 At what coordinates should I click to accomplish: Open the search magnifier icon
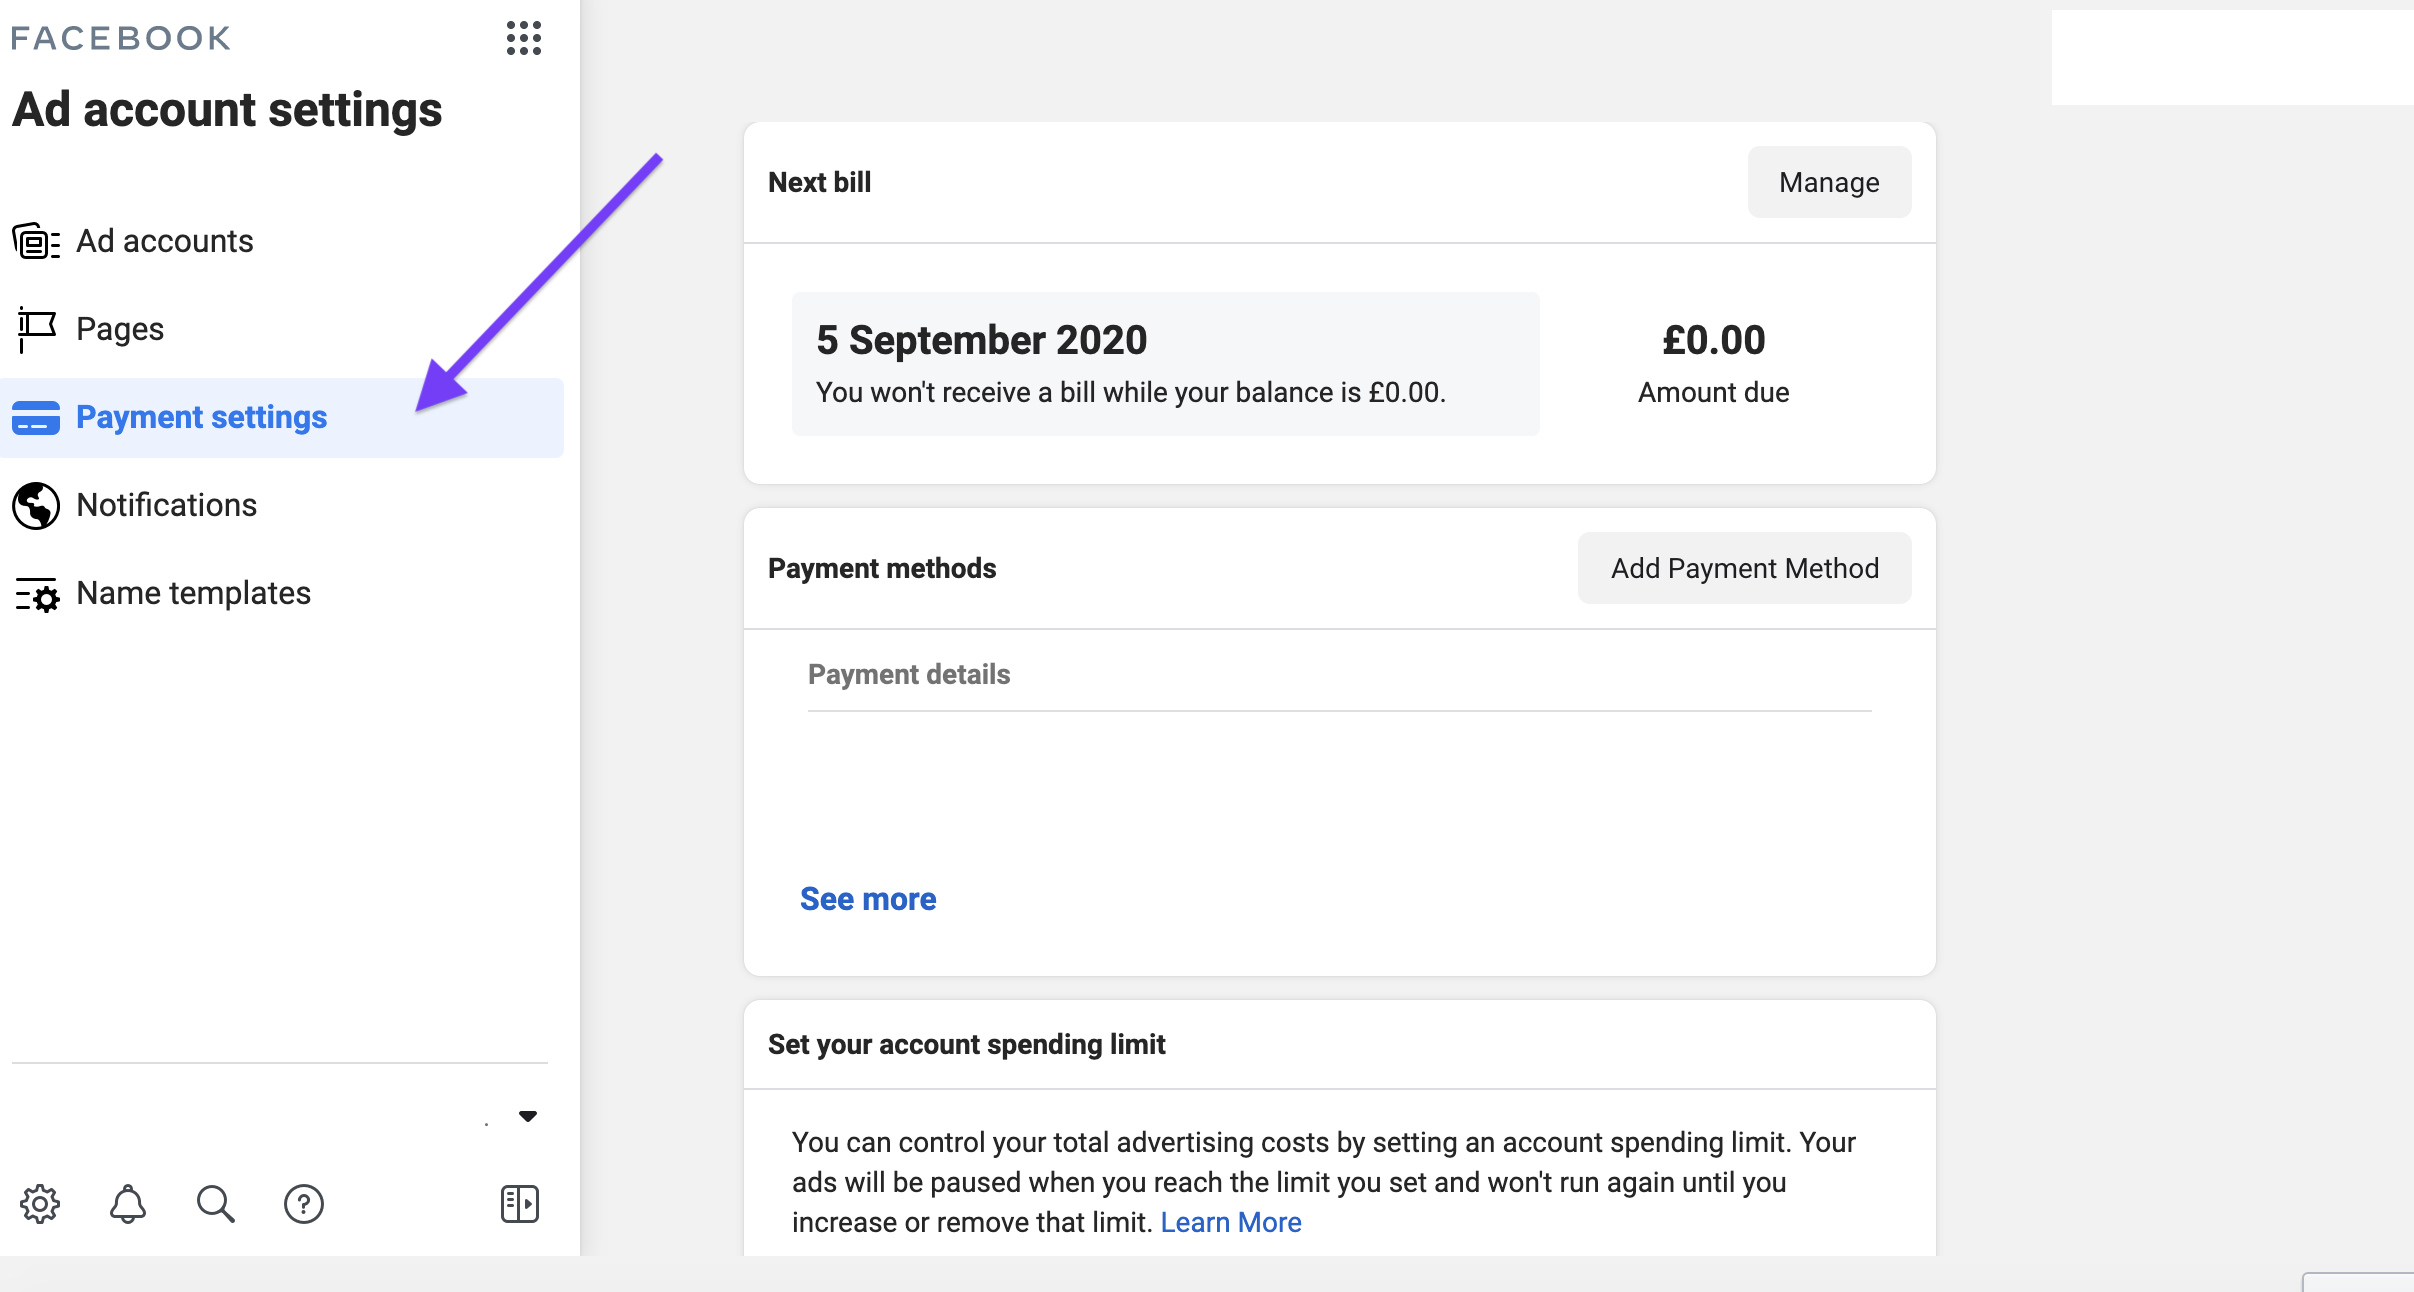pyautogui.click(x=215, y=1204)
